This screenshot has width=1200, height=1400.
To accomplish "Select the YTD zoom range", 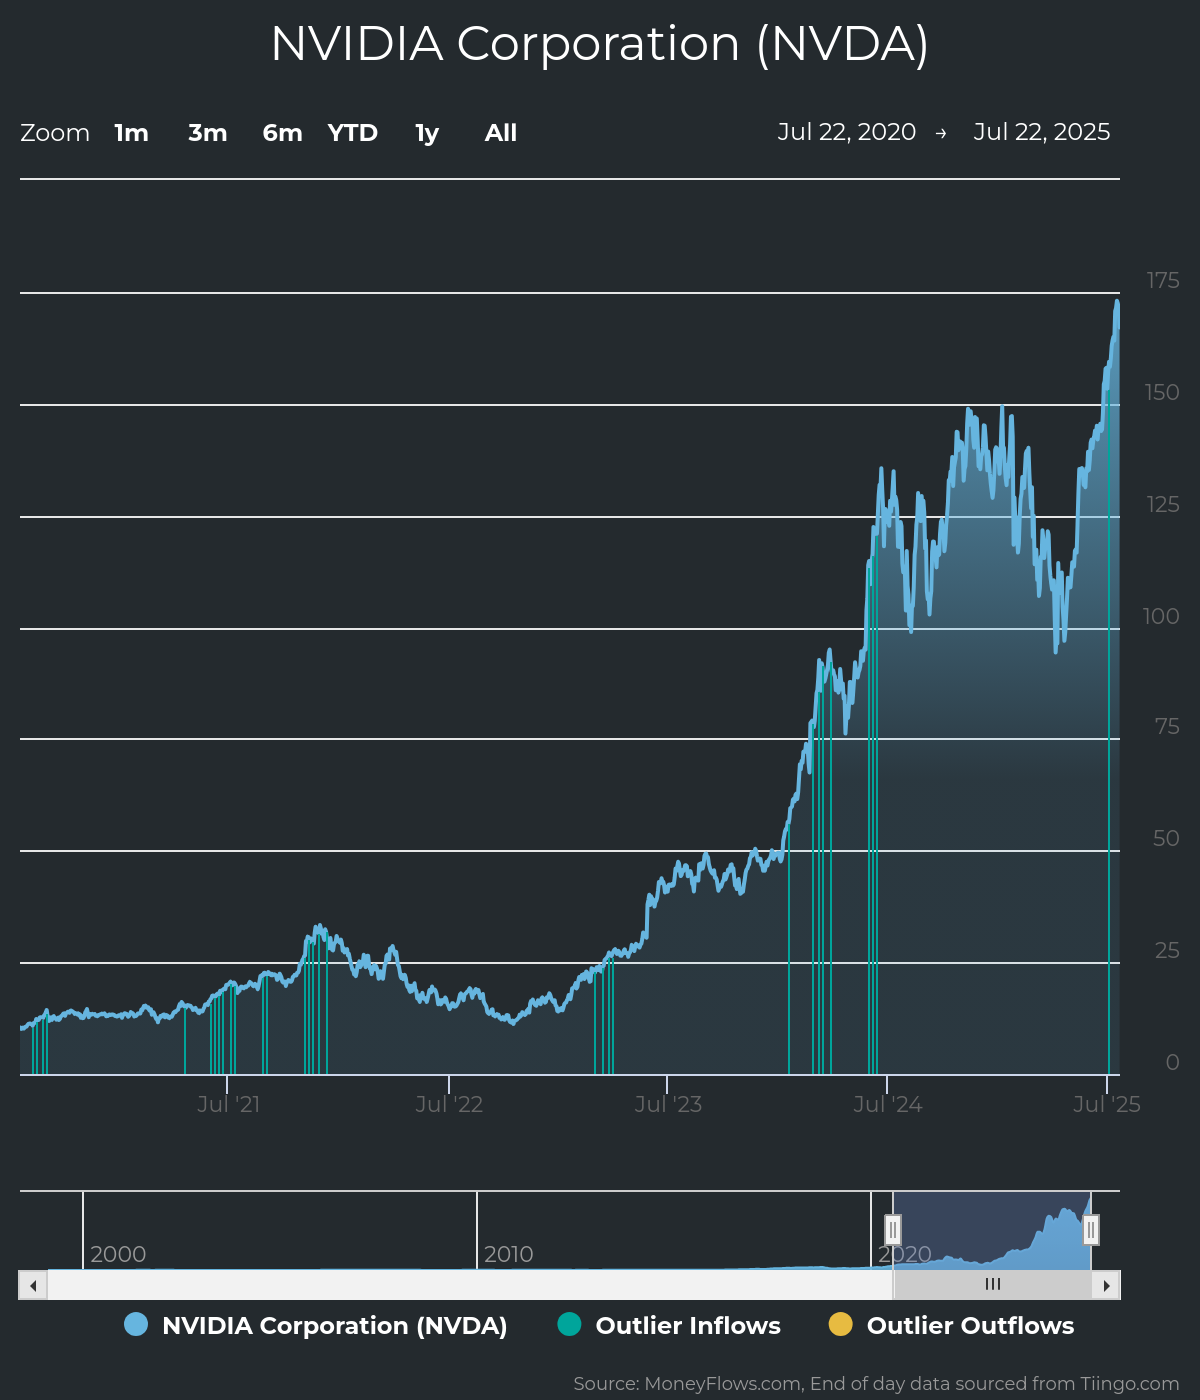I will click(x=353, y=133).
